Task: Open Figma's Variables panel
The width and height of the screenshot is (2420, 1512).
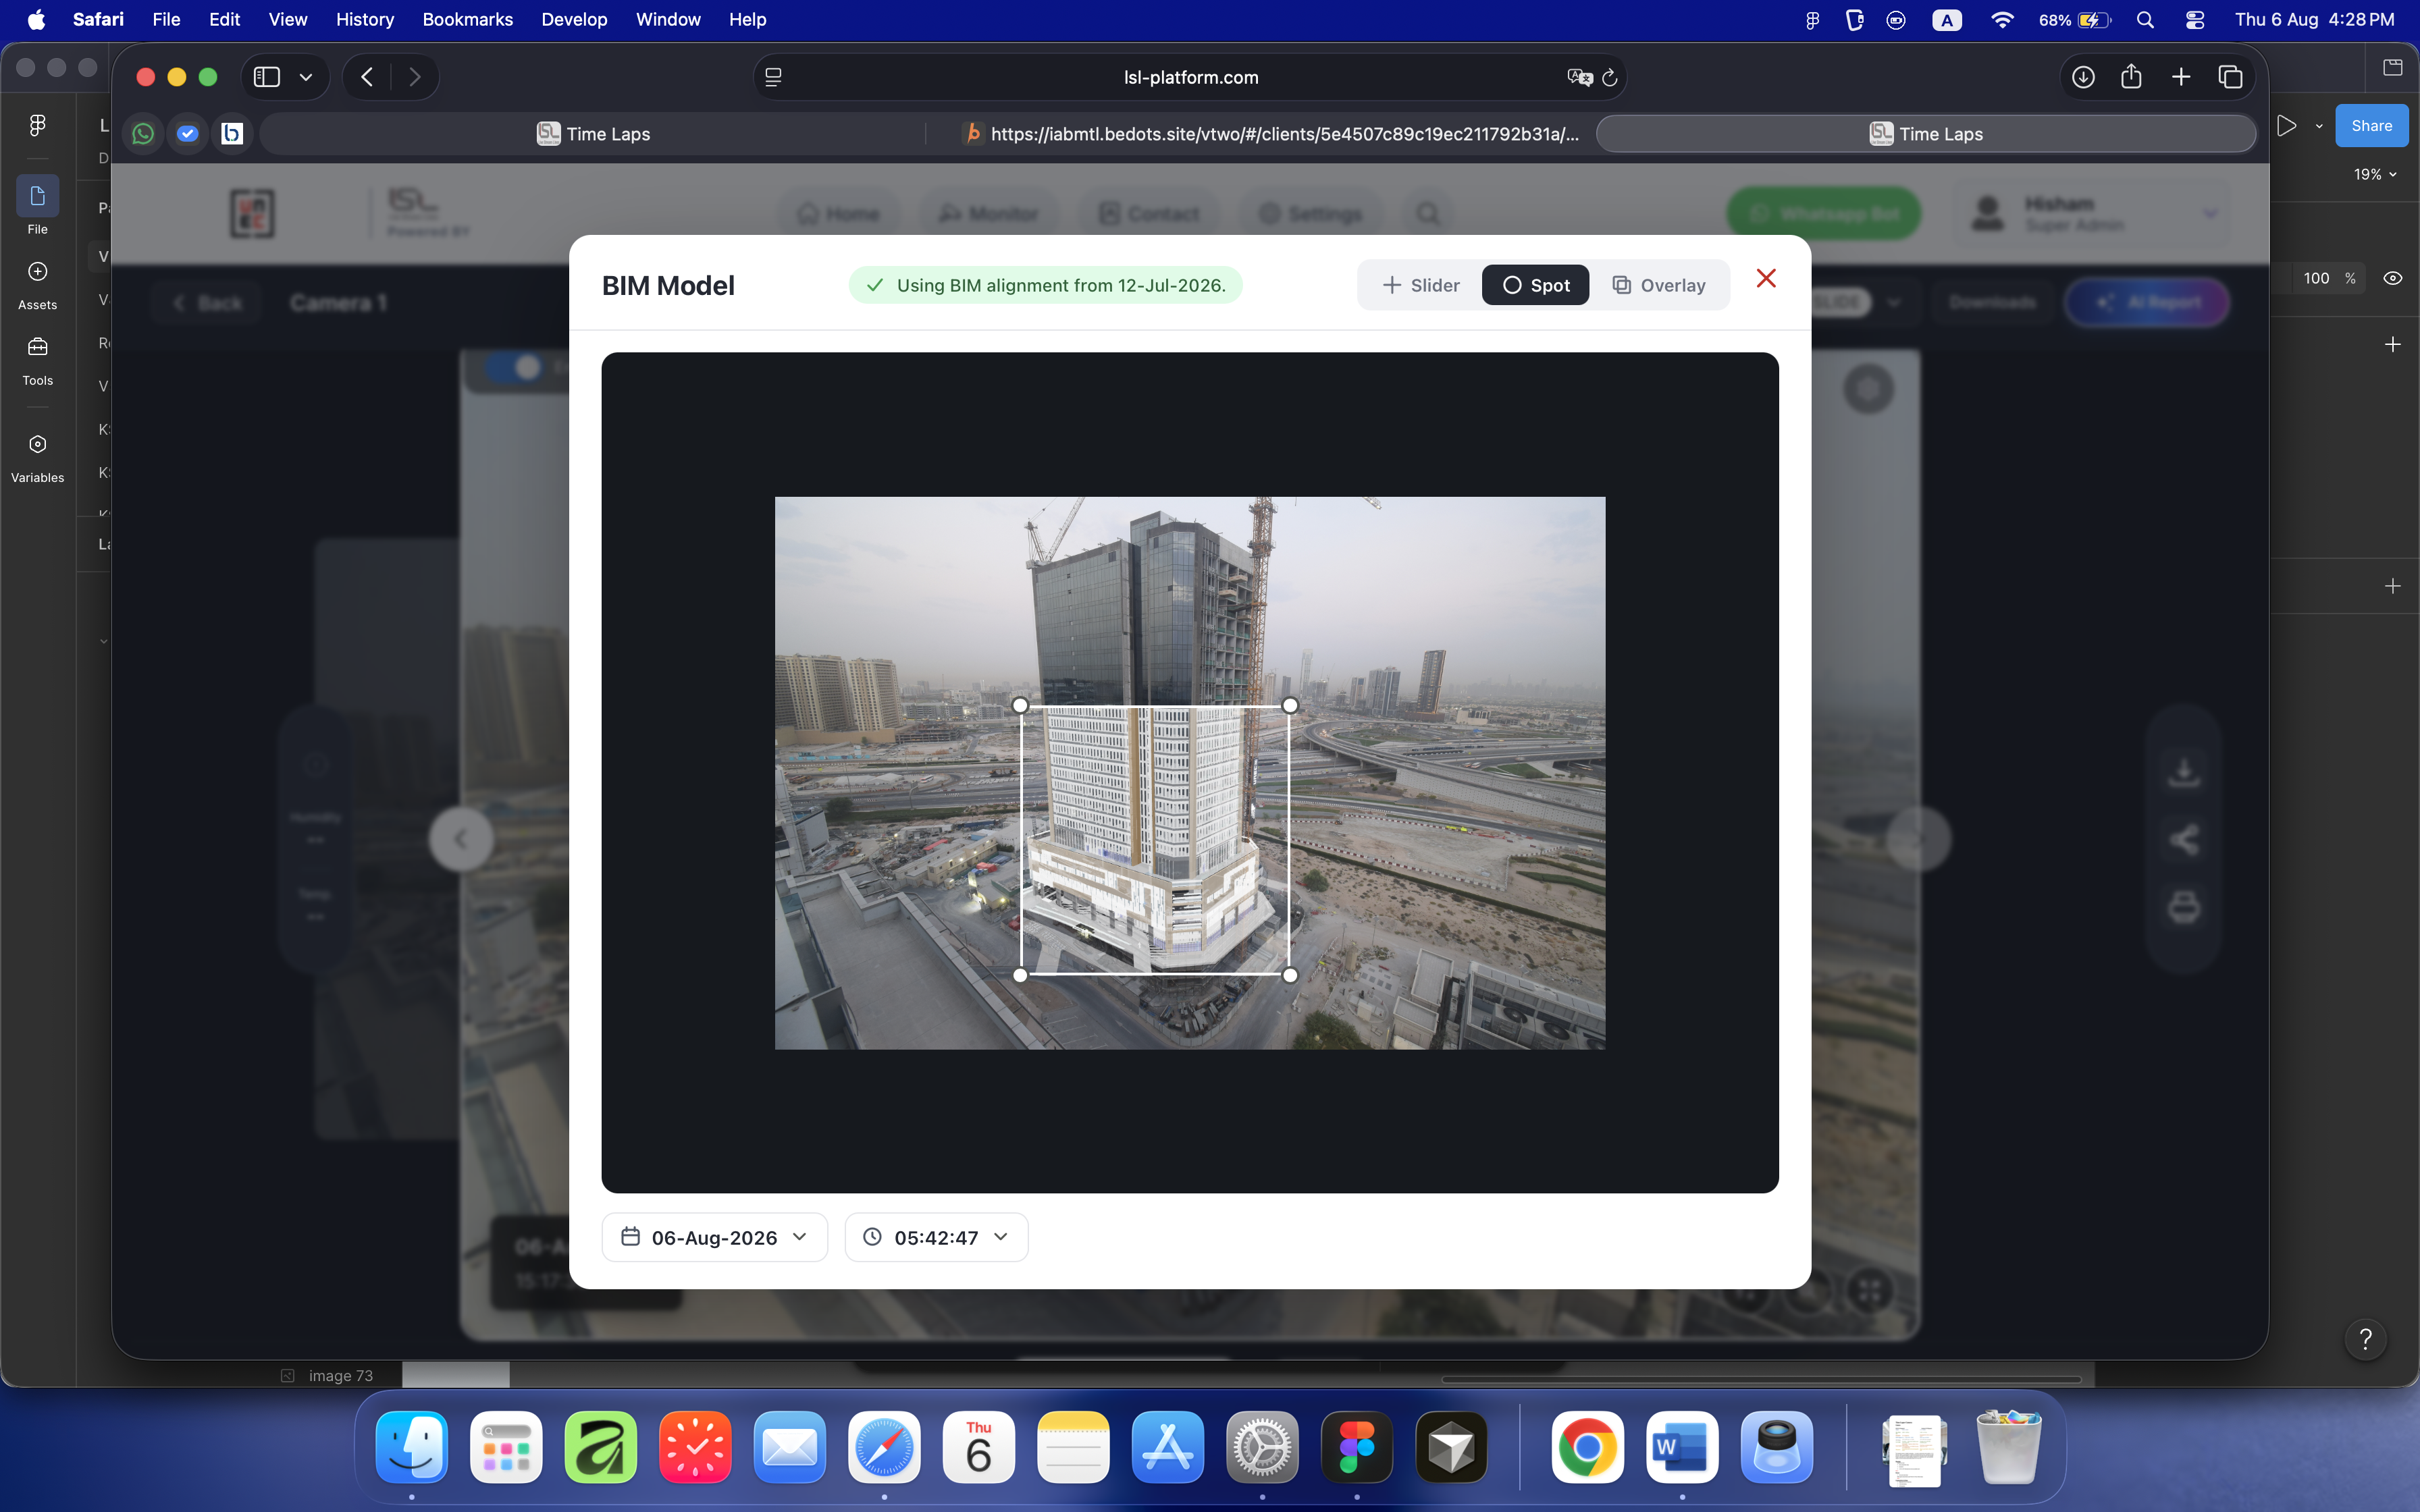Action: [38, 458]
